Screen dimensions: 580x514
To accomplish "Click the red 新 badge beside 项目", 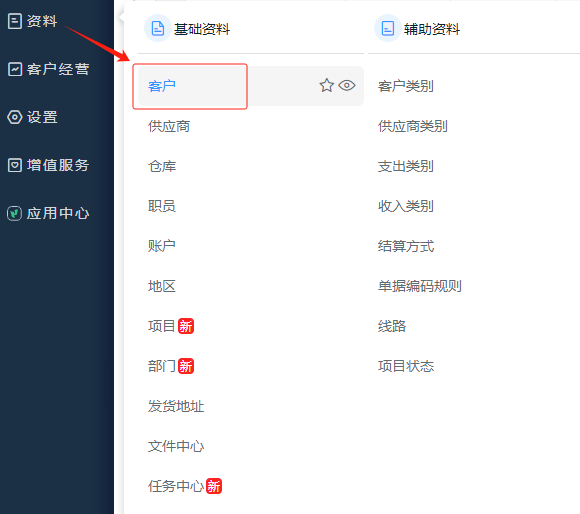I will click(186, 326).
